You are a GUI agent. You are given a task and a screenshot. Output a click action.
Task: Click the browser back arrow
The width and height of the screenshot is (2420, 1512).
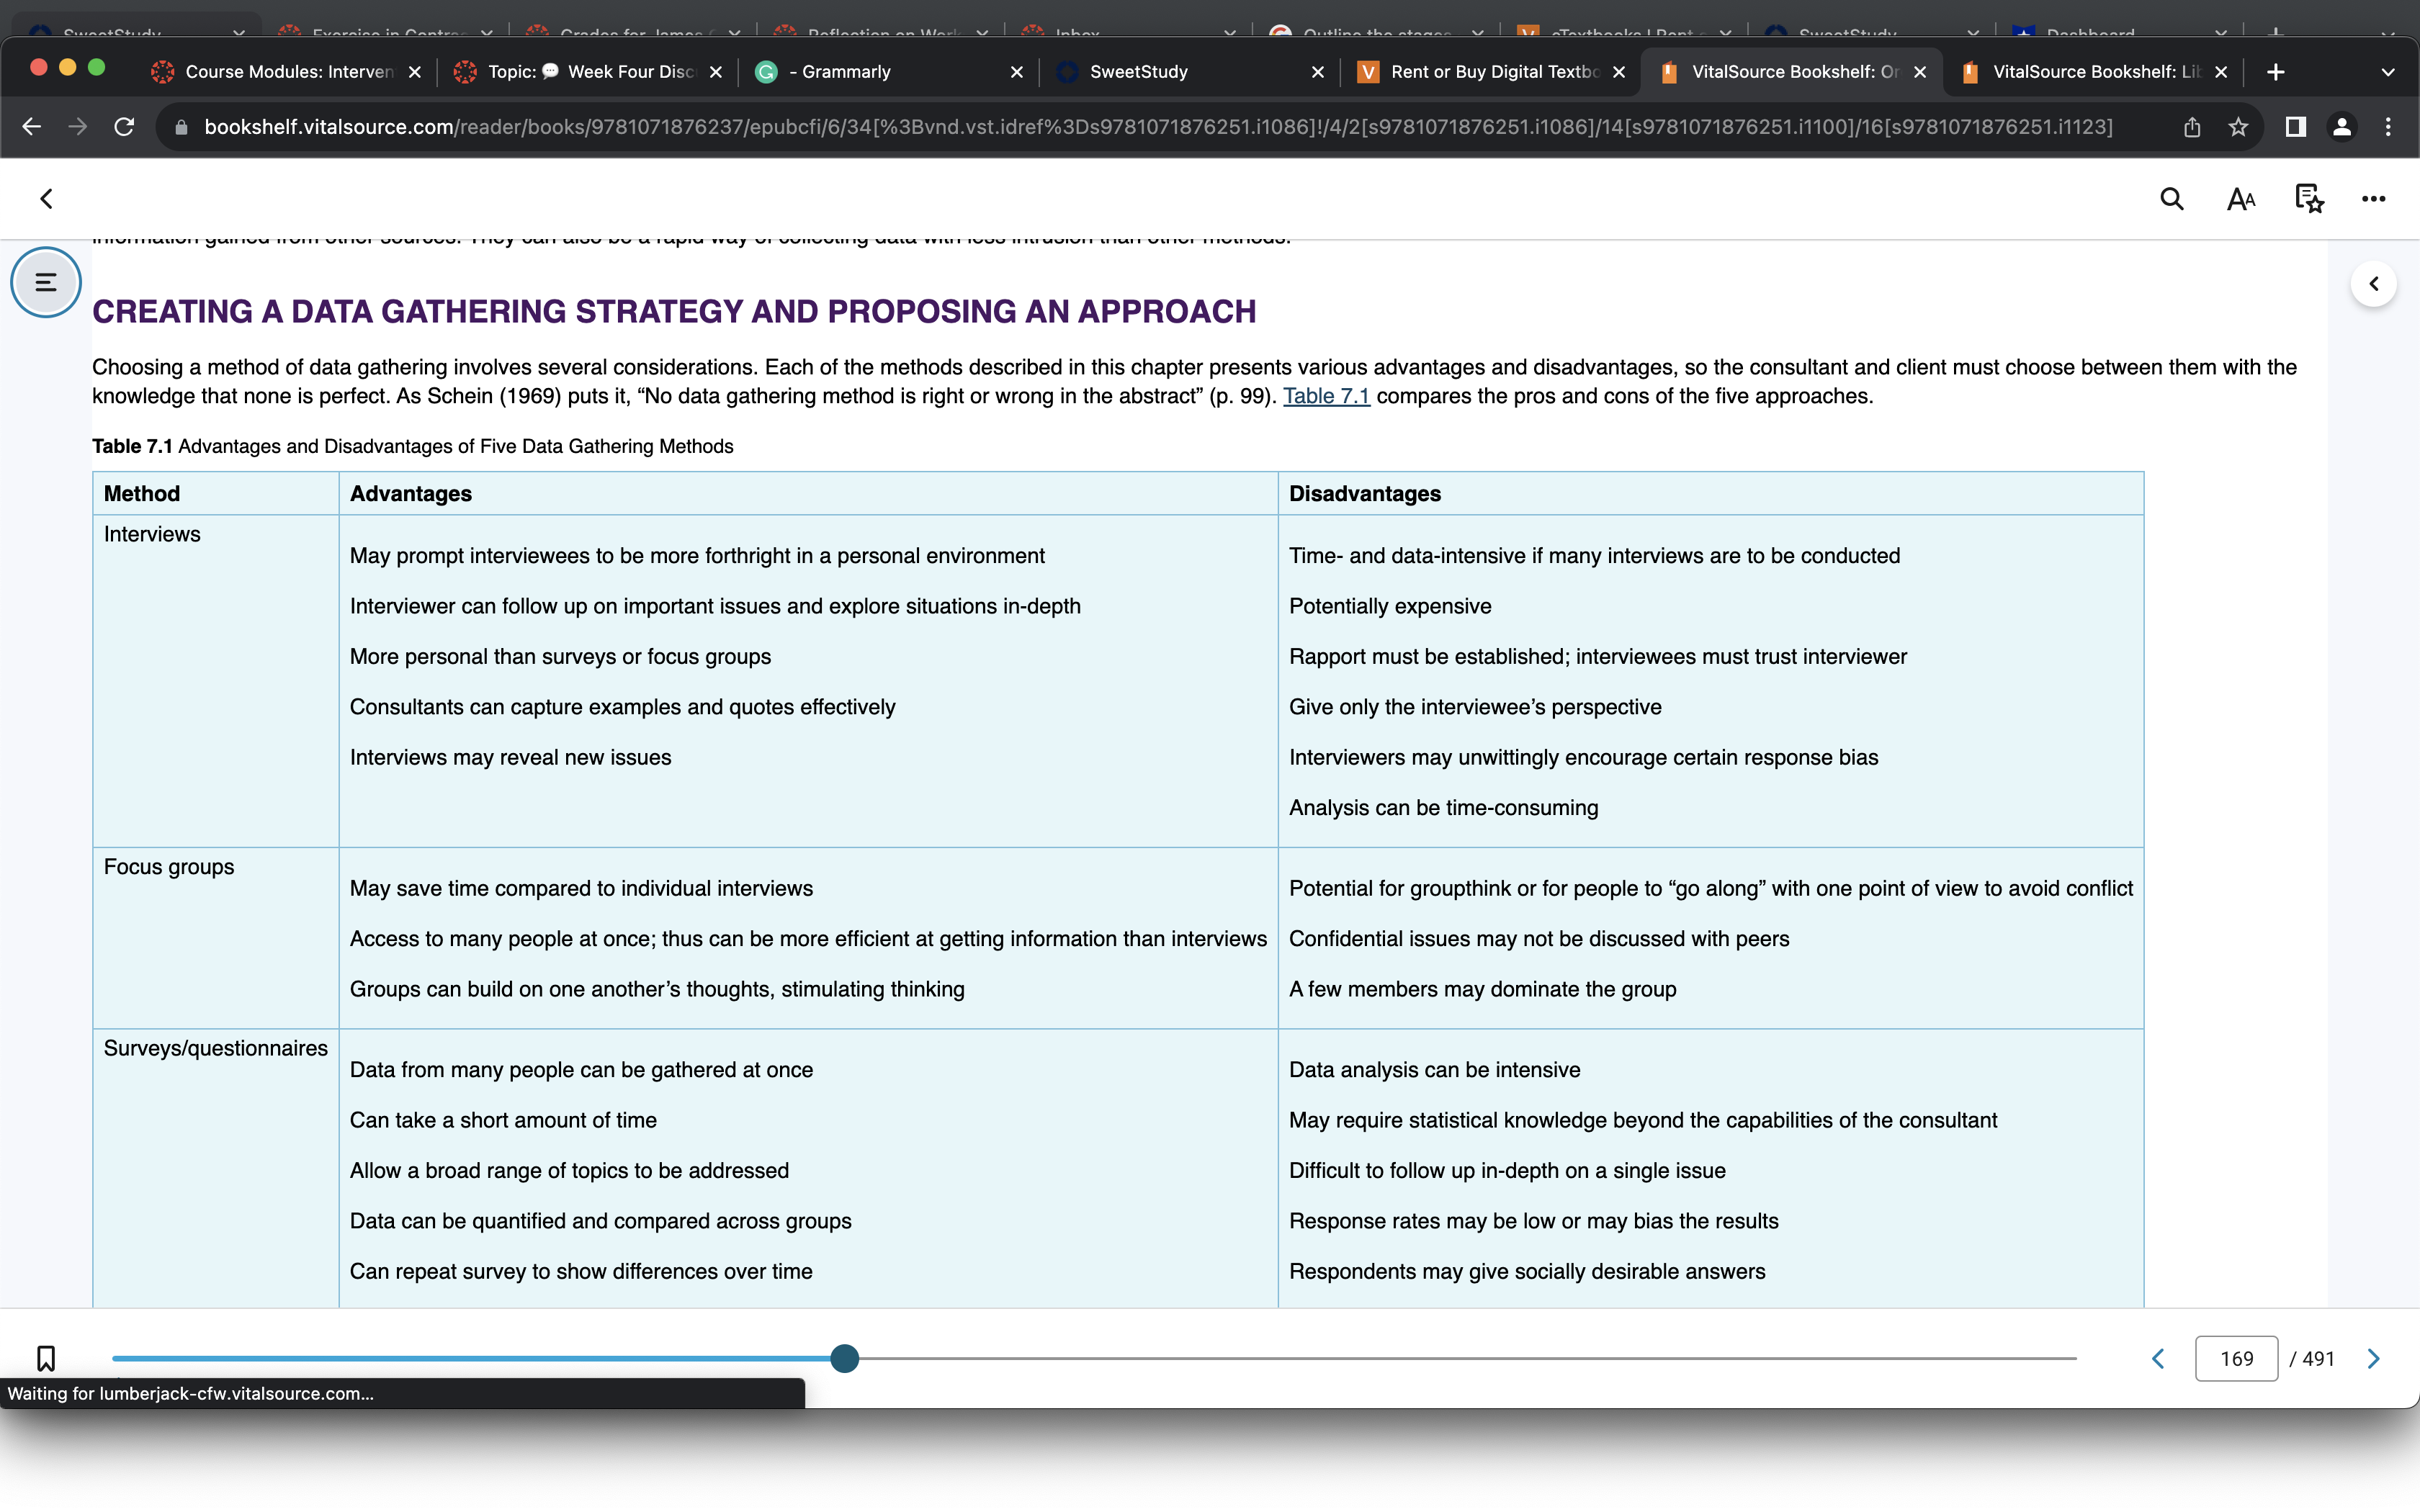coord(32,127)
